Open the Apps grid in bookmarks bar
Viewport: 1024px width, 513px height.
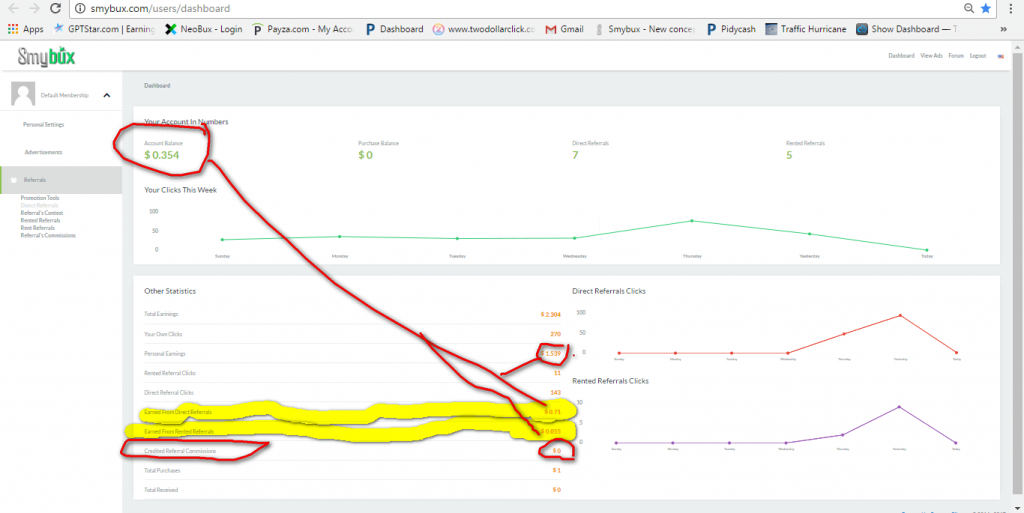click(25, 29)
